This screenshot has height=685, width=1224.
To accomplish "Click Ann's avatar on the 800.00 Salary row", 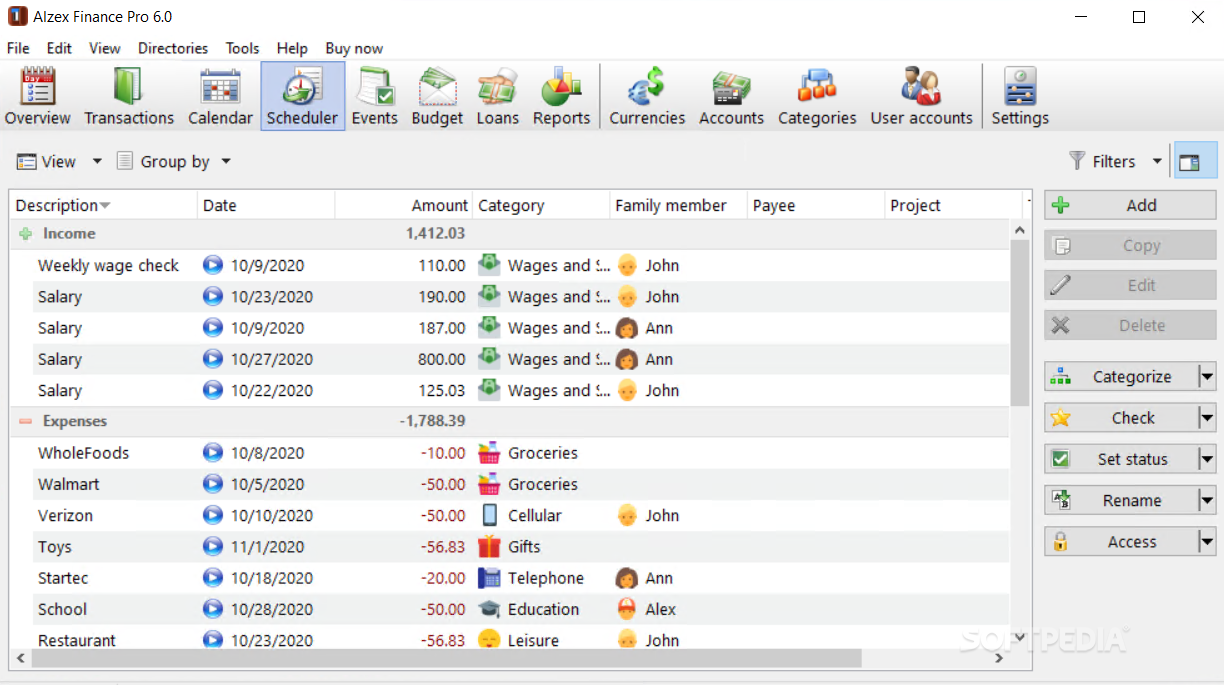I will coord(627,359).
